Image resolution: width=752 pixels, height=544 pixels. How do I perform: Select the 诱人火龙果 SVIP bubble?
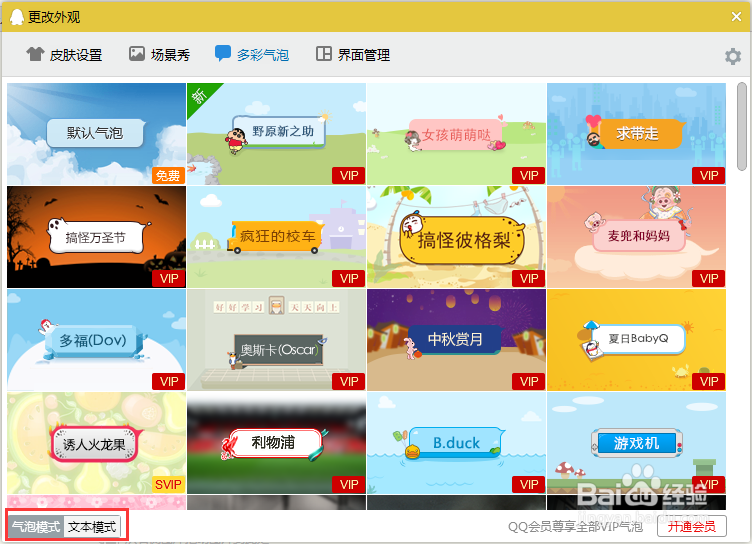point(96,443)
